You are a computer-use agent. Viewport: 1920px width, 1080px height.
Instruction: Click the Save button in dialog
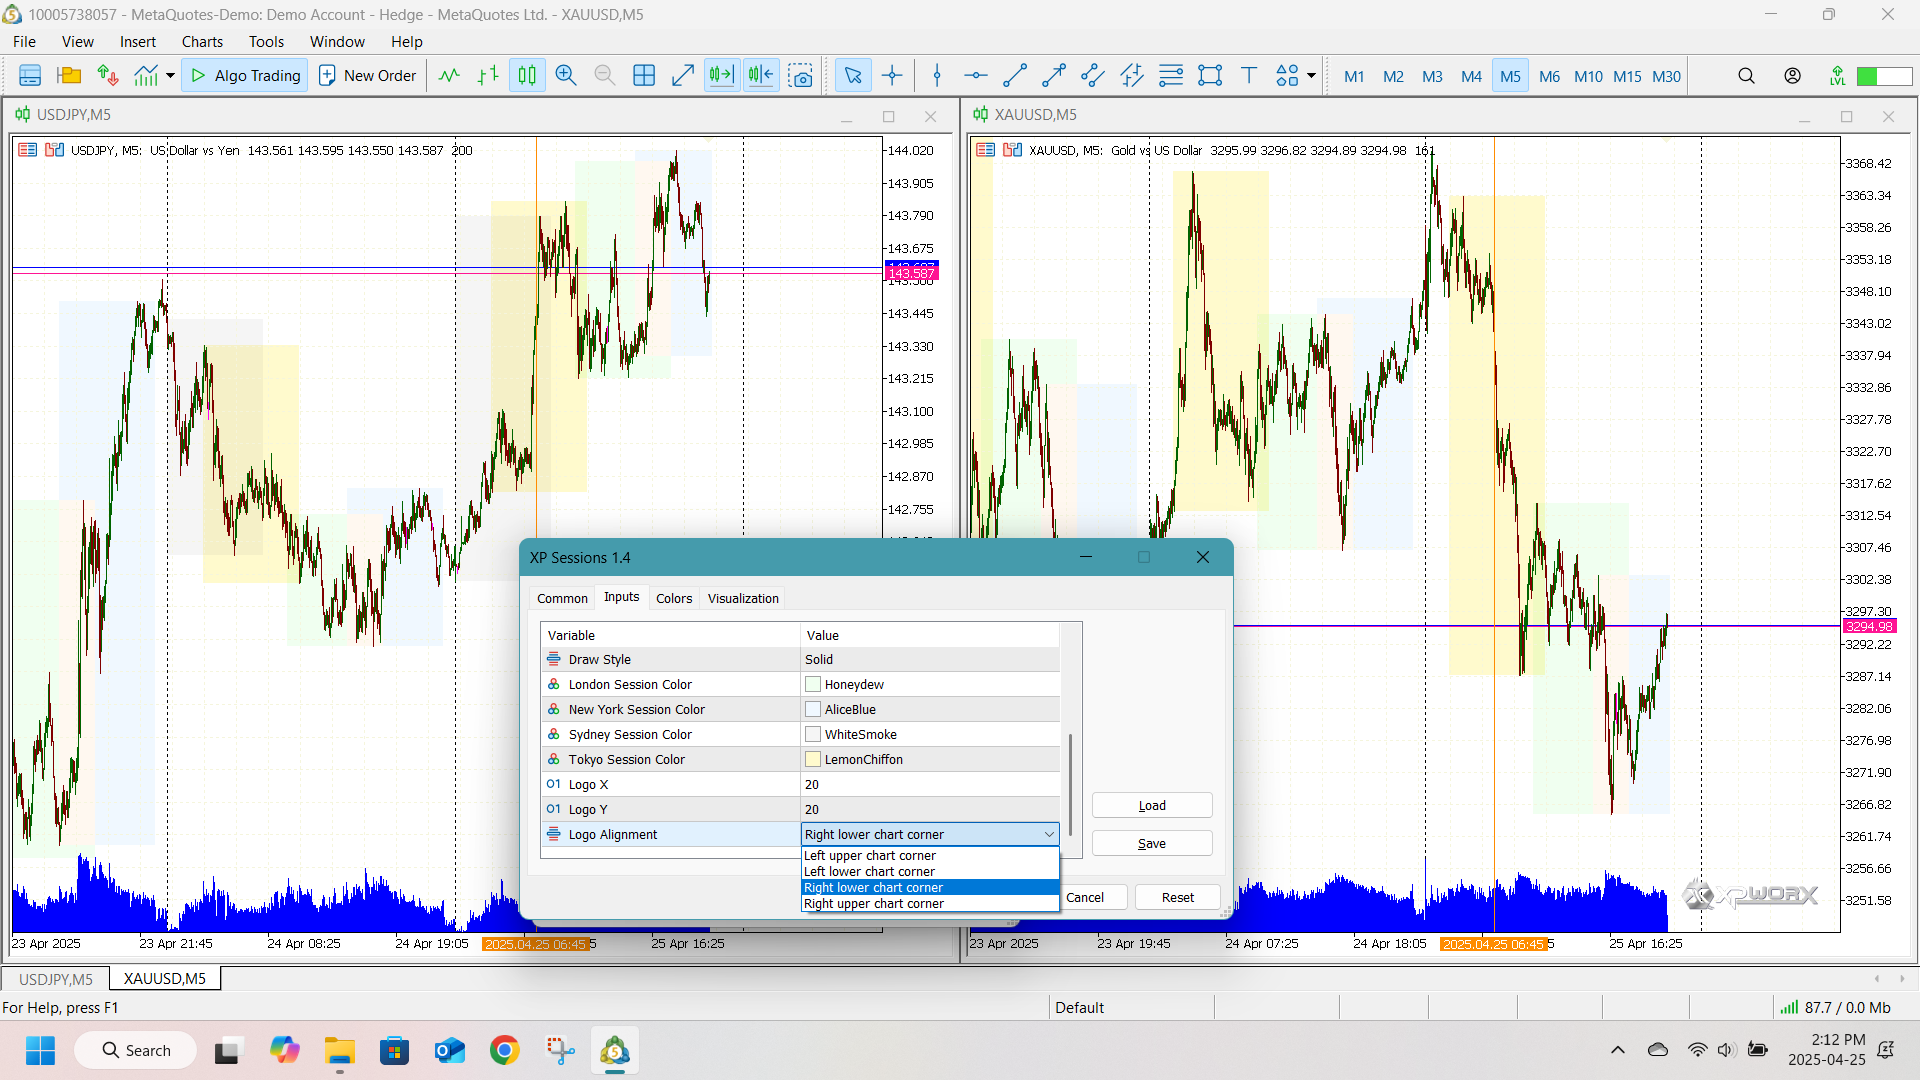click(1151, 844)
